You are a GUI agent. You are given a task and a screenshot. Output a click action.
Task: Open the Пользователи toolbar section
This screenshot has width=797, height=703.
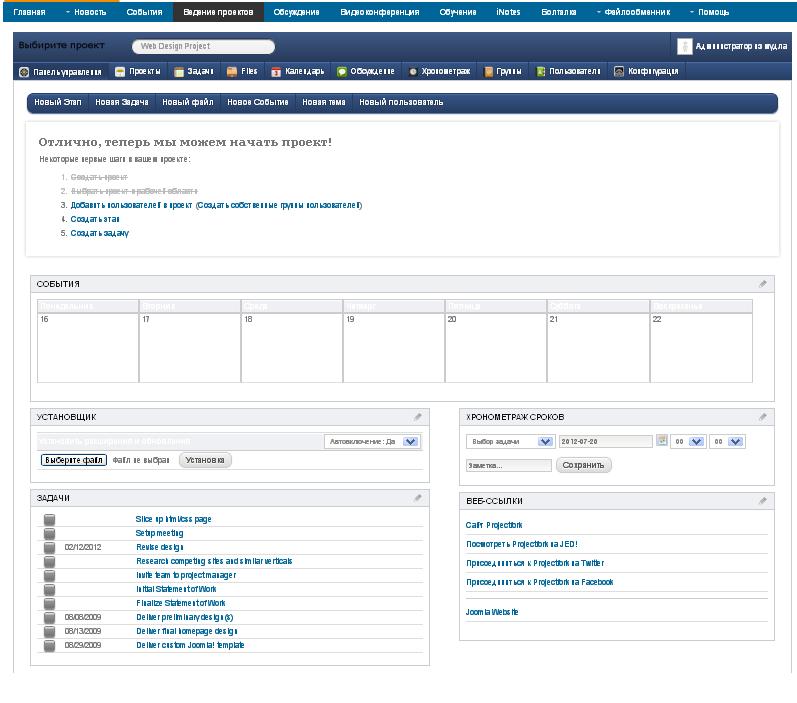(569, 72)
